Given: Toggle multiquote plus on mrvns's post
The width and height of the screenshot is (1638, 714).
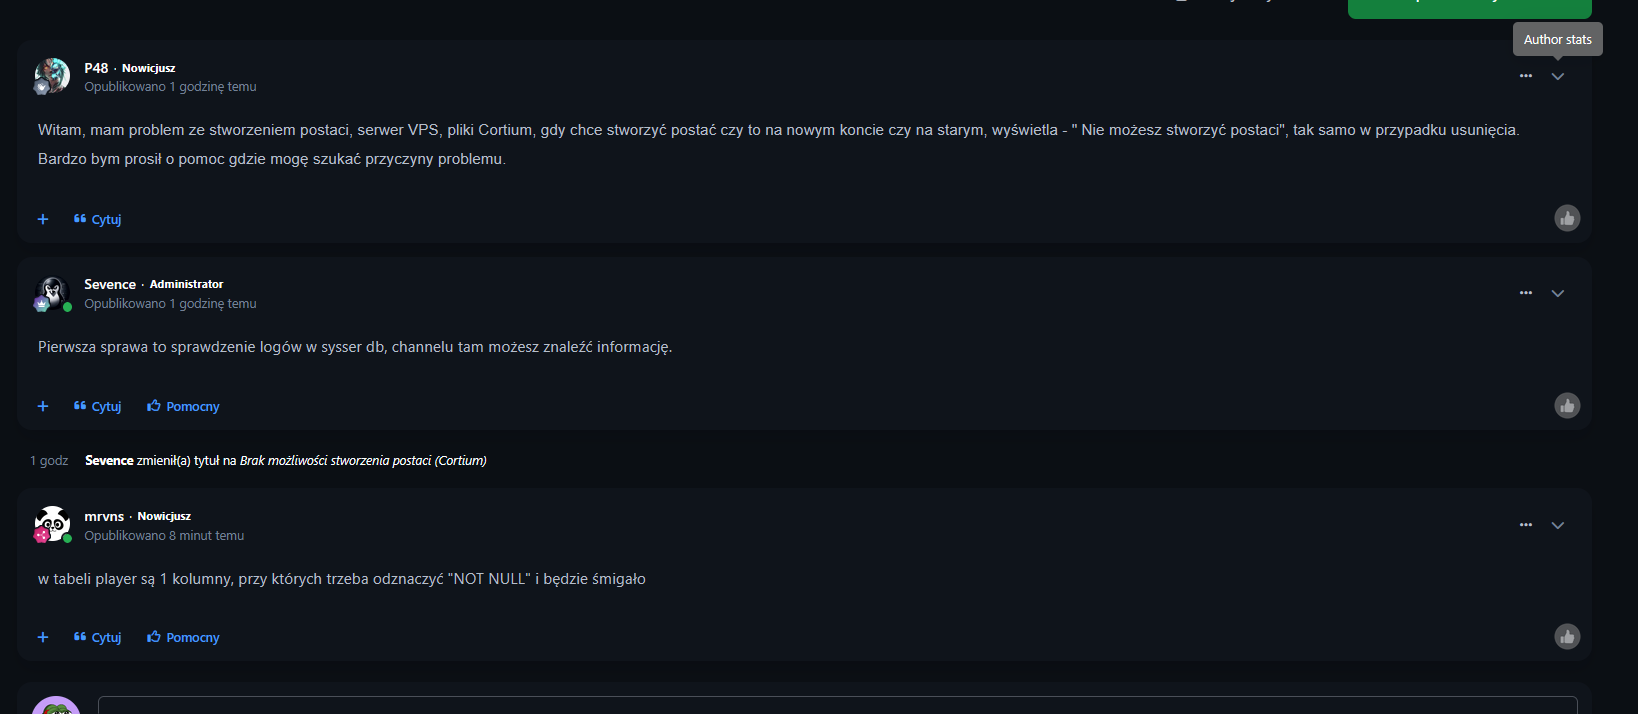Looking at the screenshot, I should (x=43, y=637).
